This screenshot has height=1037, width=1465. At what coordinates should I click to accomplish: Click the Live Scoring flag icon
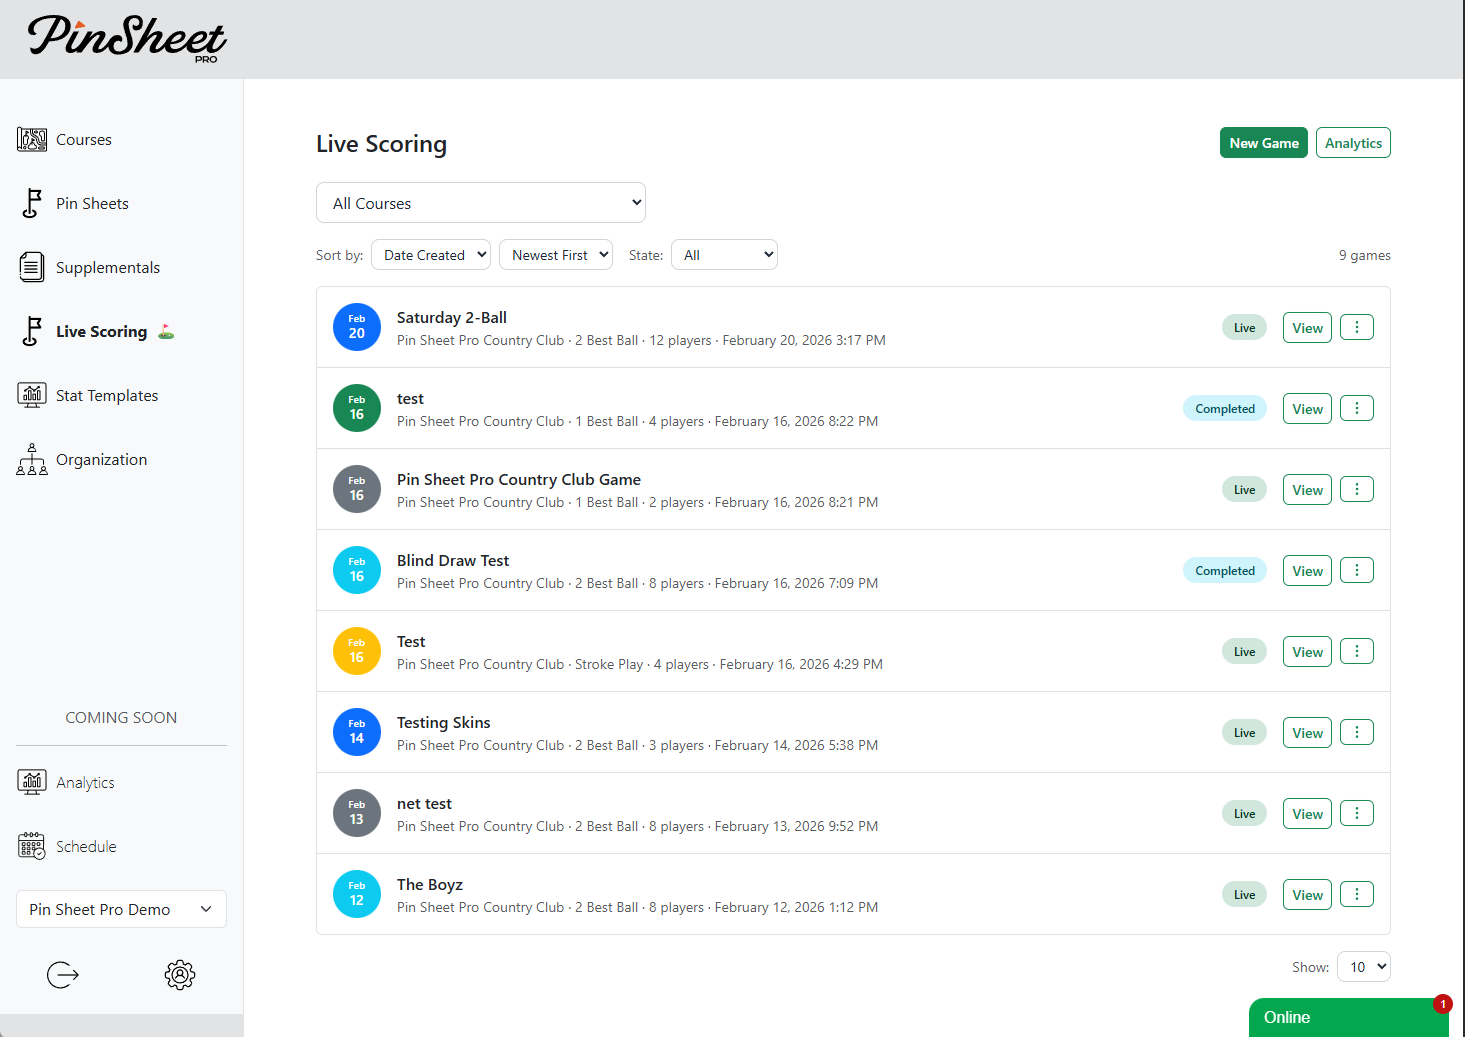(32, 331)
